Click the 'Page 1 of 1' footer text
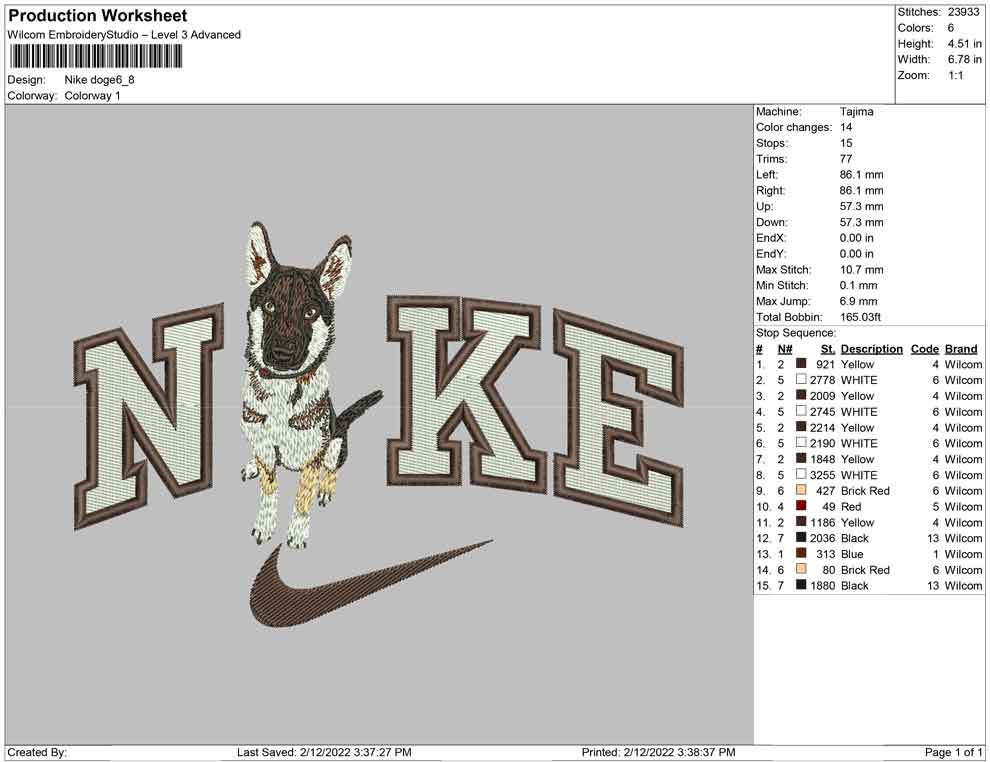Screen dimensions: 990x762 click(953, 752)
